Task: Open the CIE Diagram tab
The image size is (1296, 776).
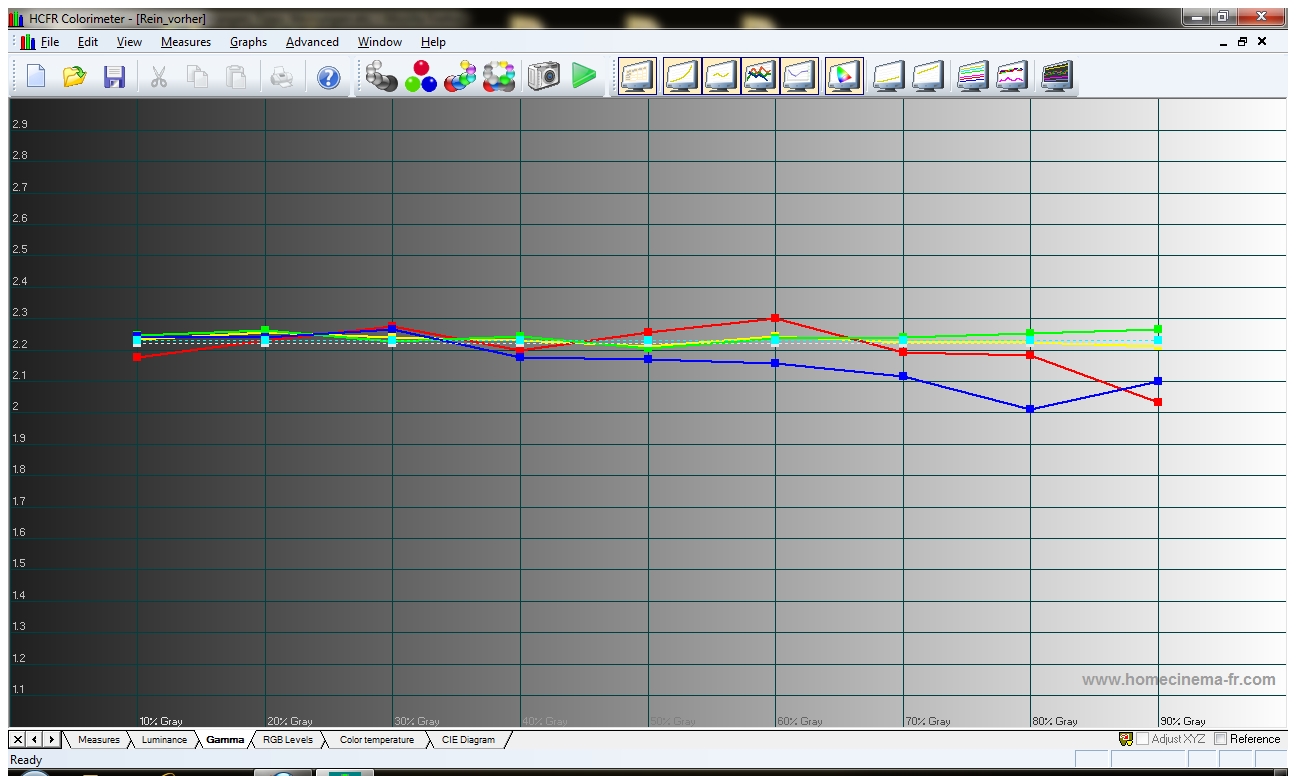Action: (x=468, y=740)
